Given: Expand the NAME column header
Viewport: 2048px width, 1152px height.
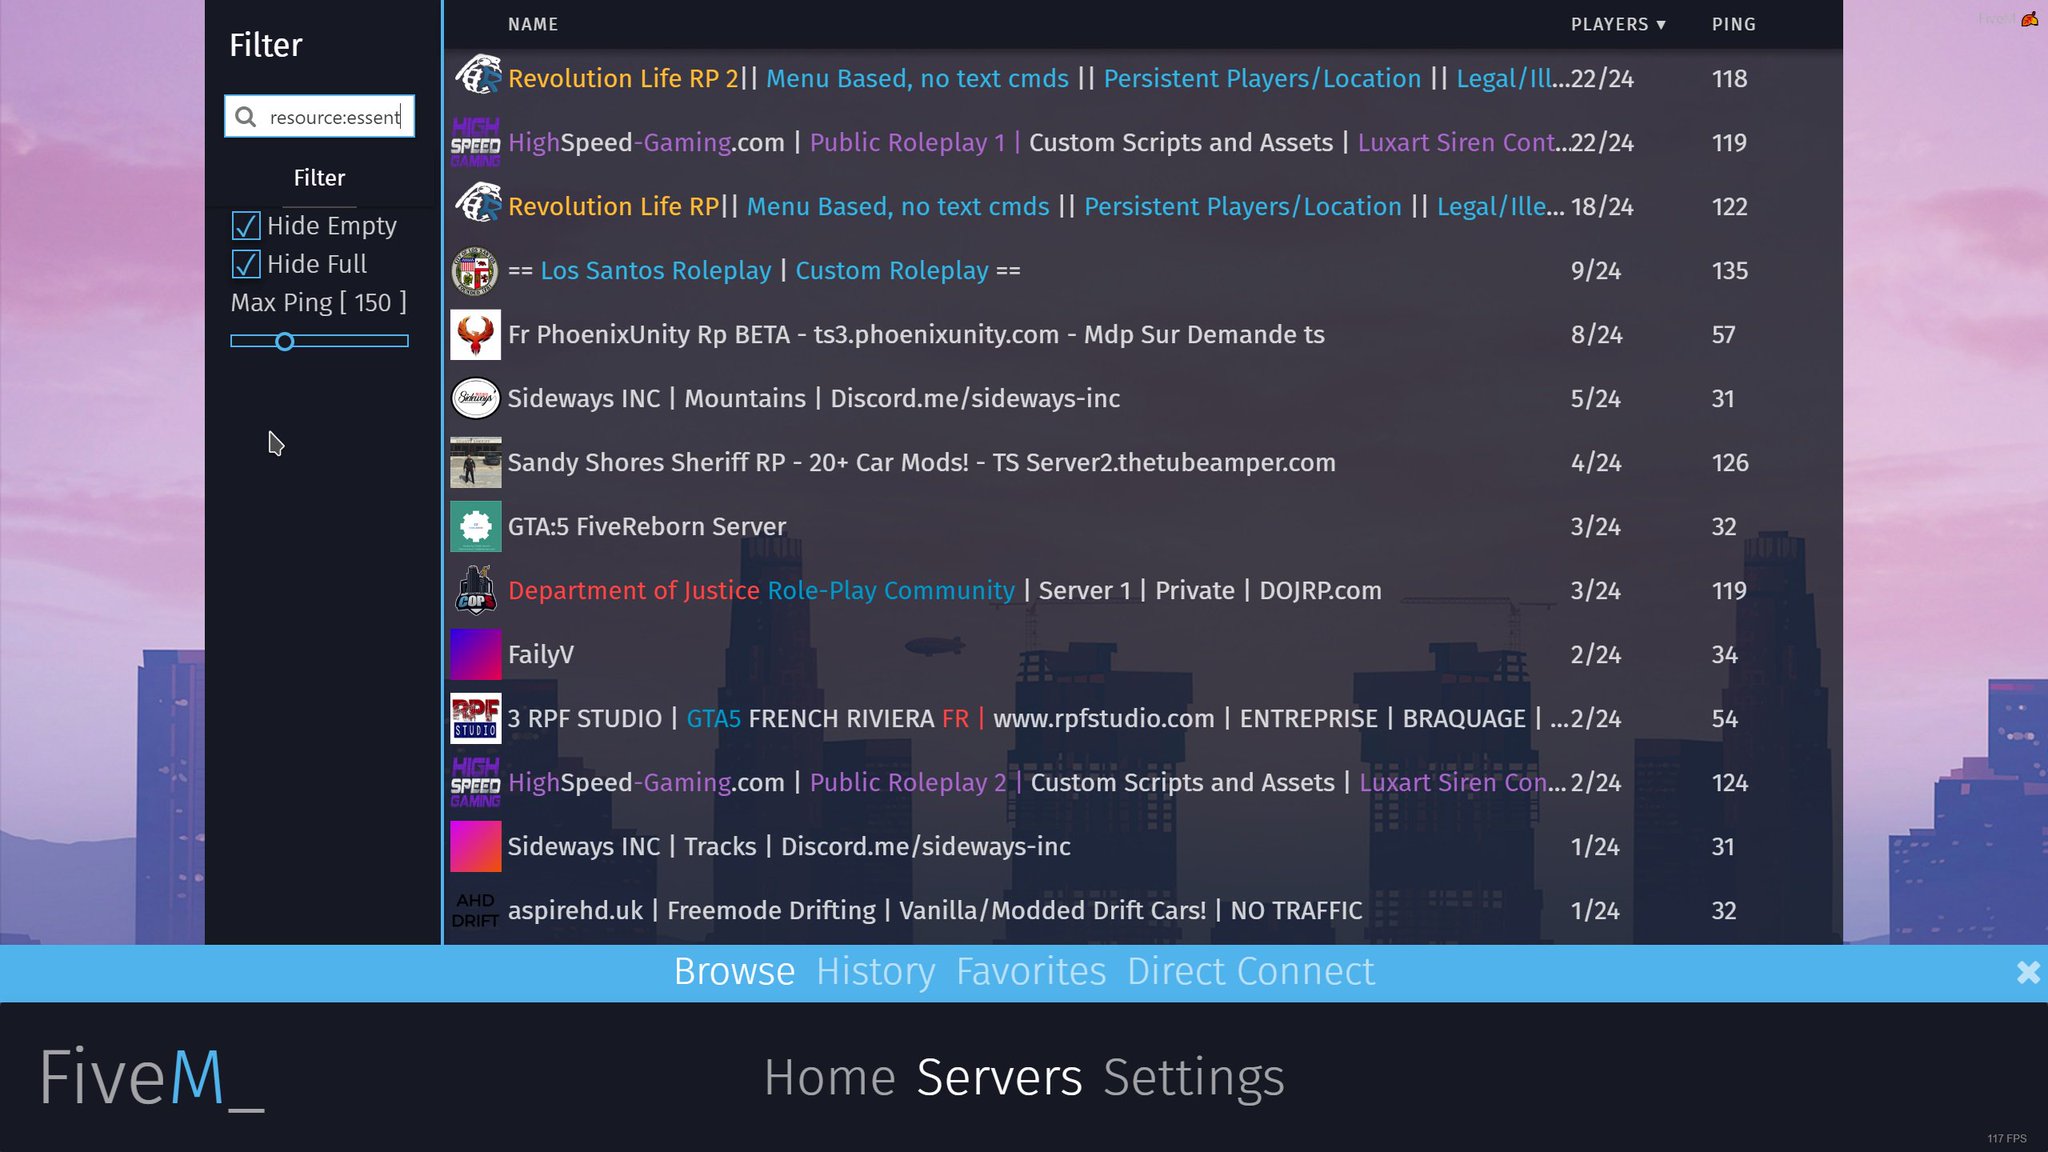Looking at the screenshot, I should pos(532,24).
